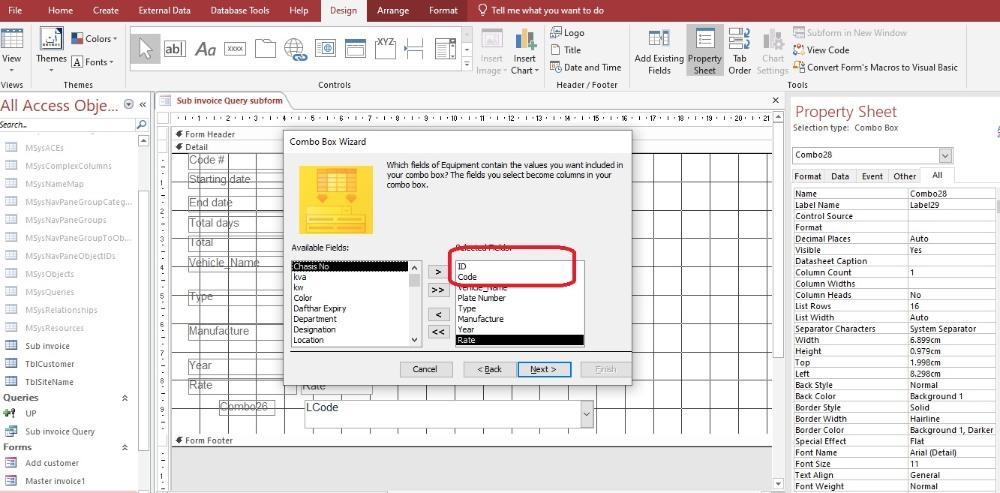Screen dimensions: 1000x493
Task: Close the Sub invoice Query subform tab
Action: (x=776, y=101)
